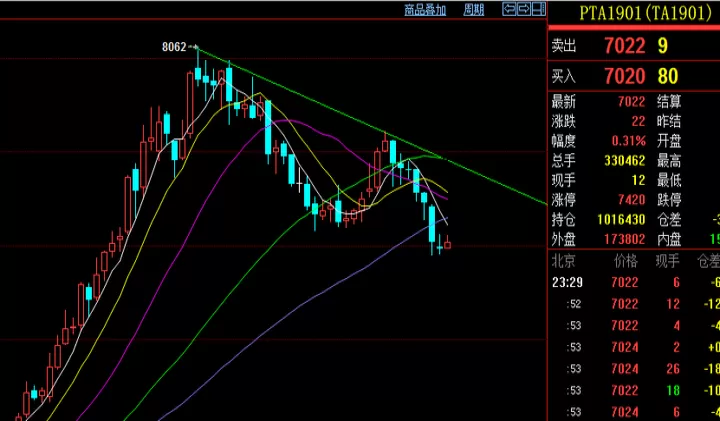The width and height of the screenshot is (720, 421).
Task: Click the bid volume 80
Action: tap(668, 76)
